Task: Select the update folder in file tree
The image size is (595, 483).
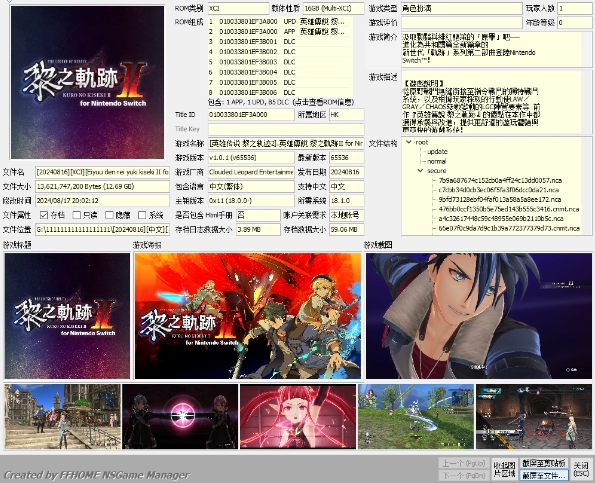Action: click(x=437, y=152)
